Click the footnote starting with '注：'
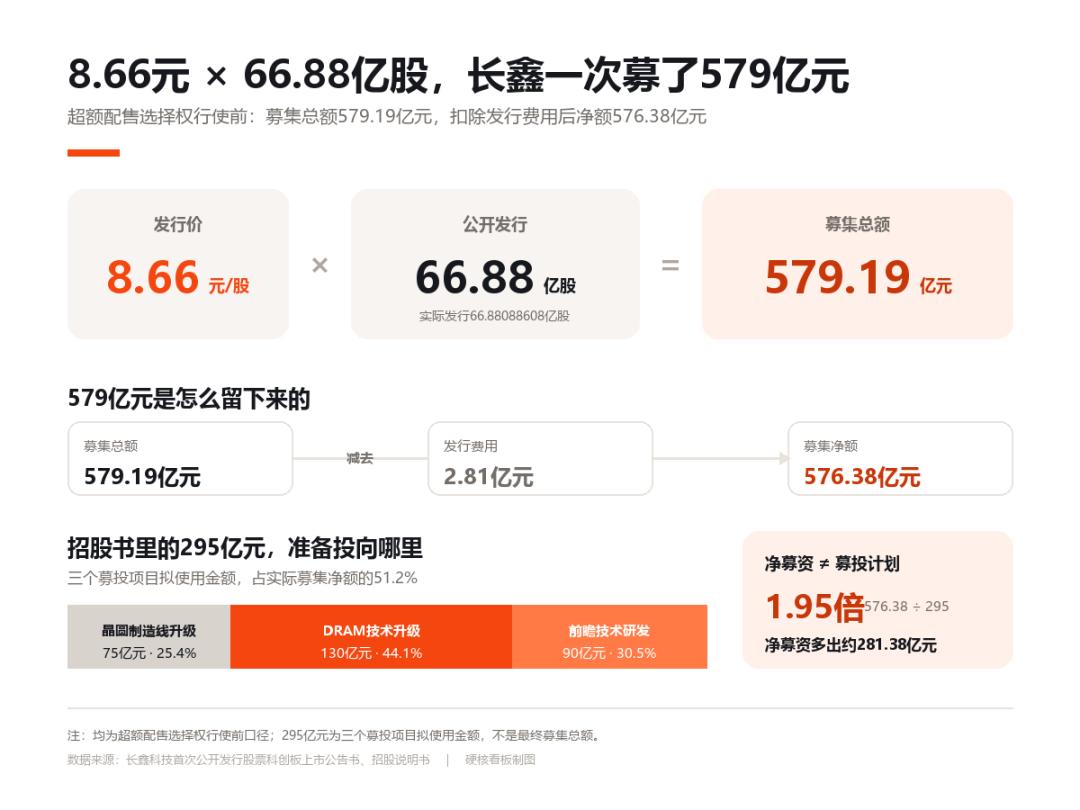 tap(334, 736)
